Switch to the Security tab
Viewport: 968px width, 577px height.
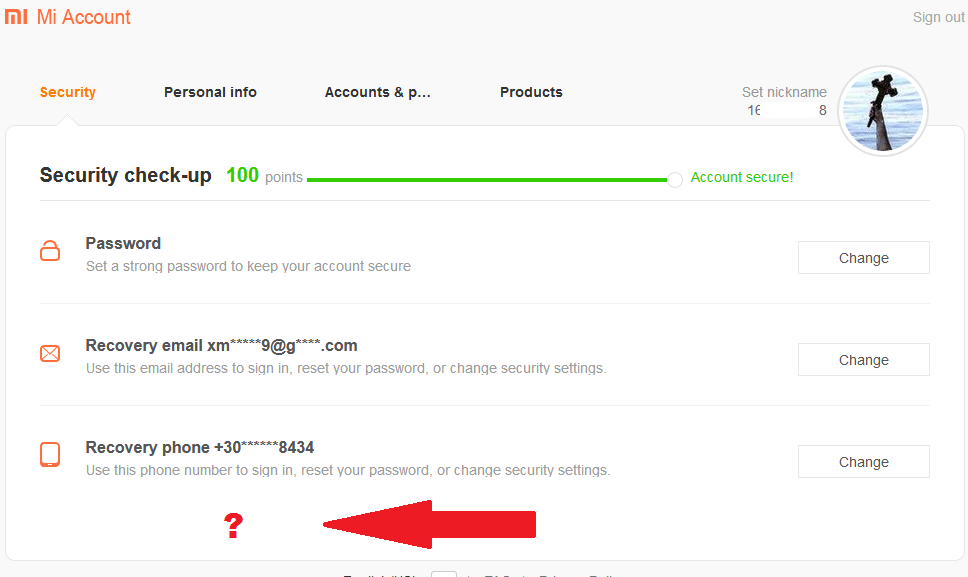coord(68,92)
